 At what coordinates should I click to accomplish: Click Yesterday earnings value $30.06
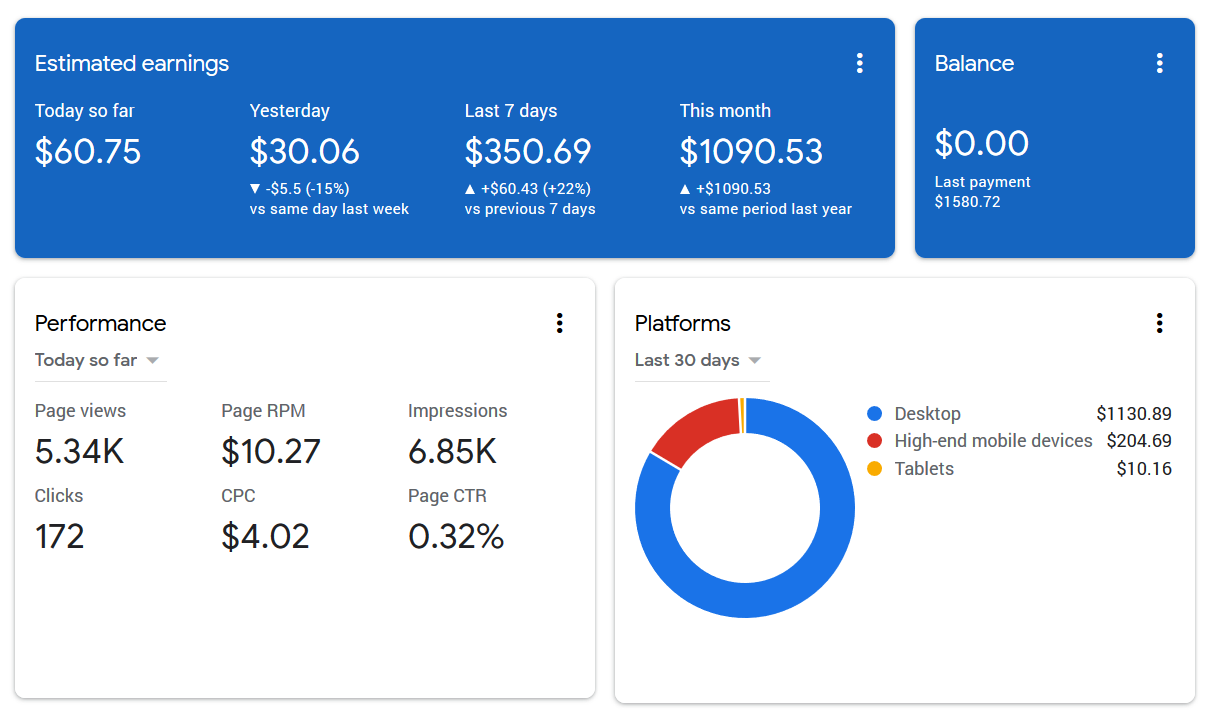pos(304,151)
